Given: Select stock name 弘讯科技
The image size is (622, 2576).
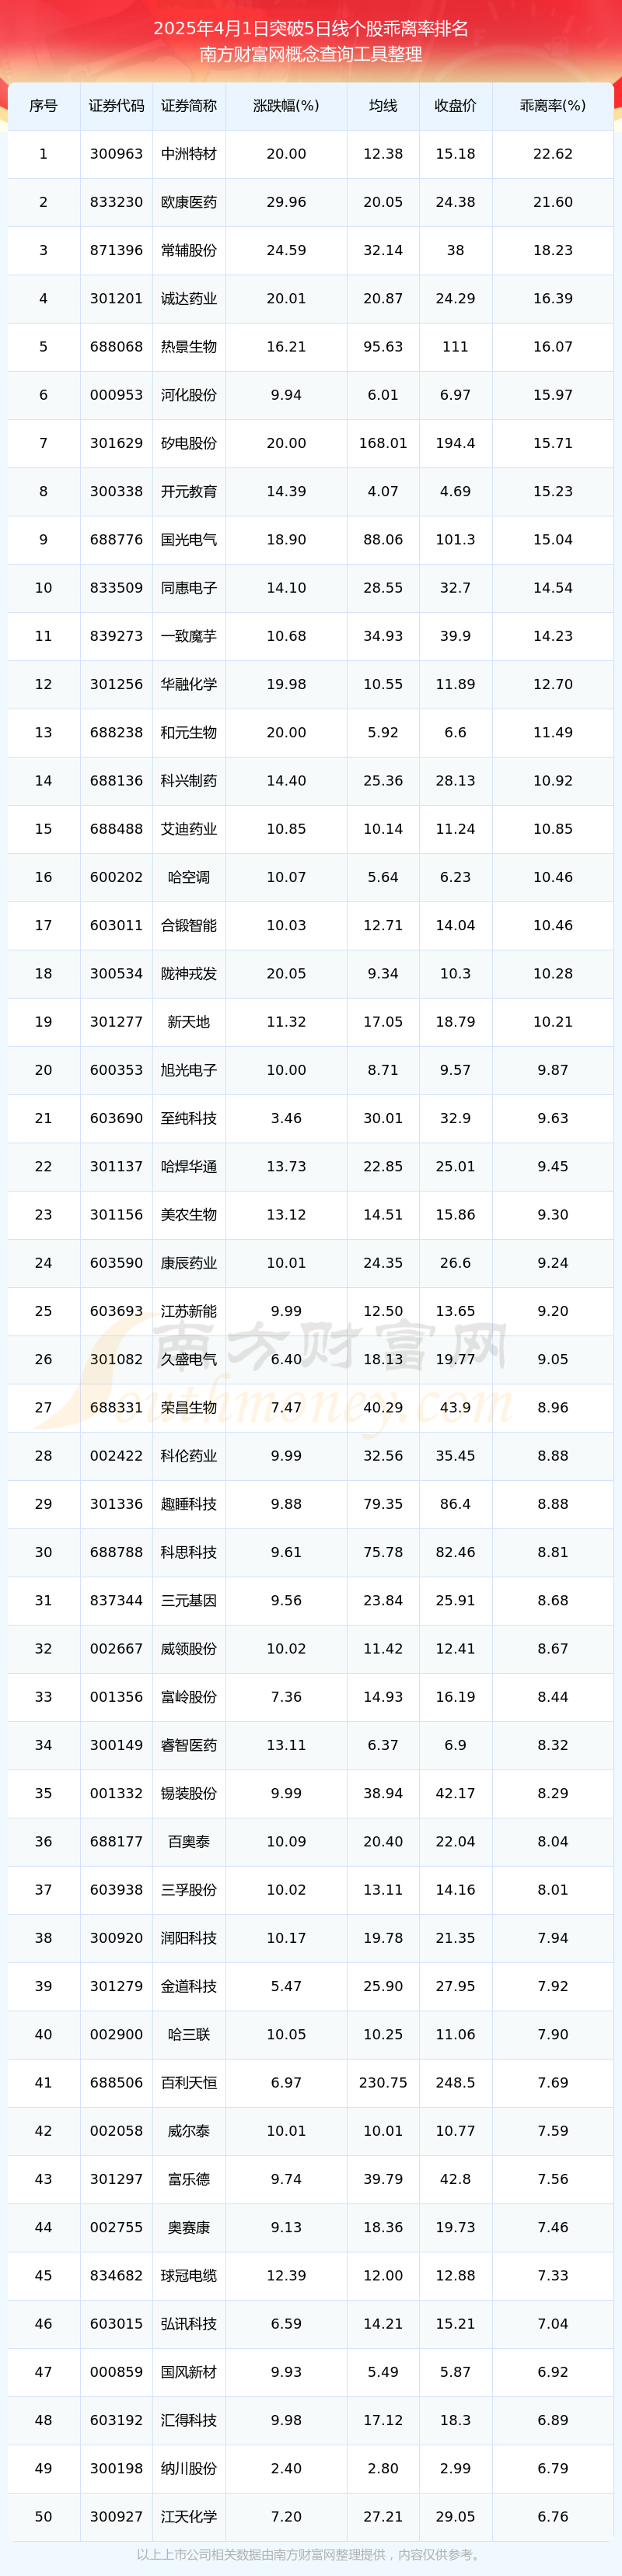Looking at the screenshot, I should [x=189, y=2324].
